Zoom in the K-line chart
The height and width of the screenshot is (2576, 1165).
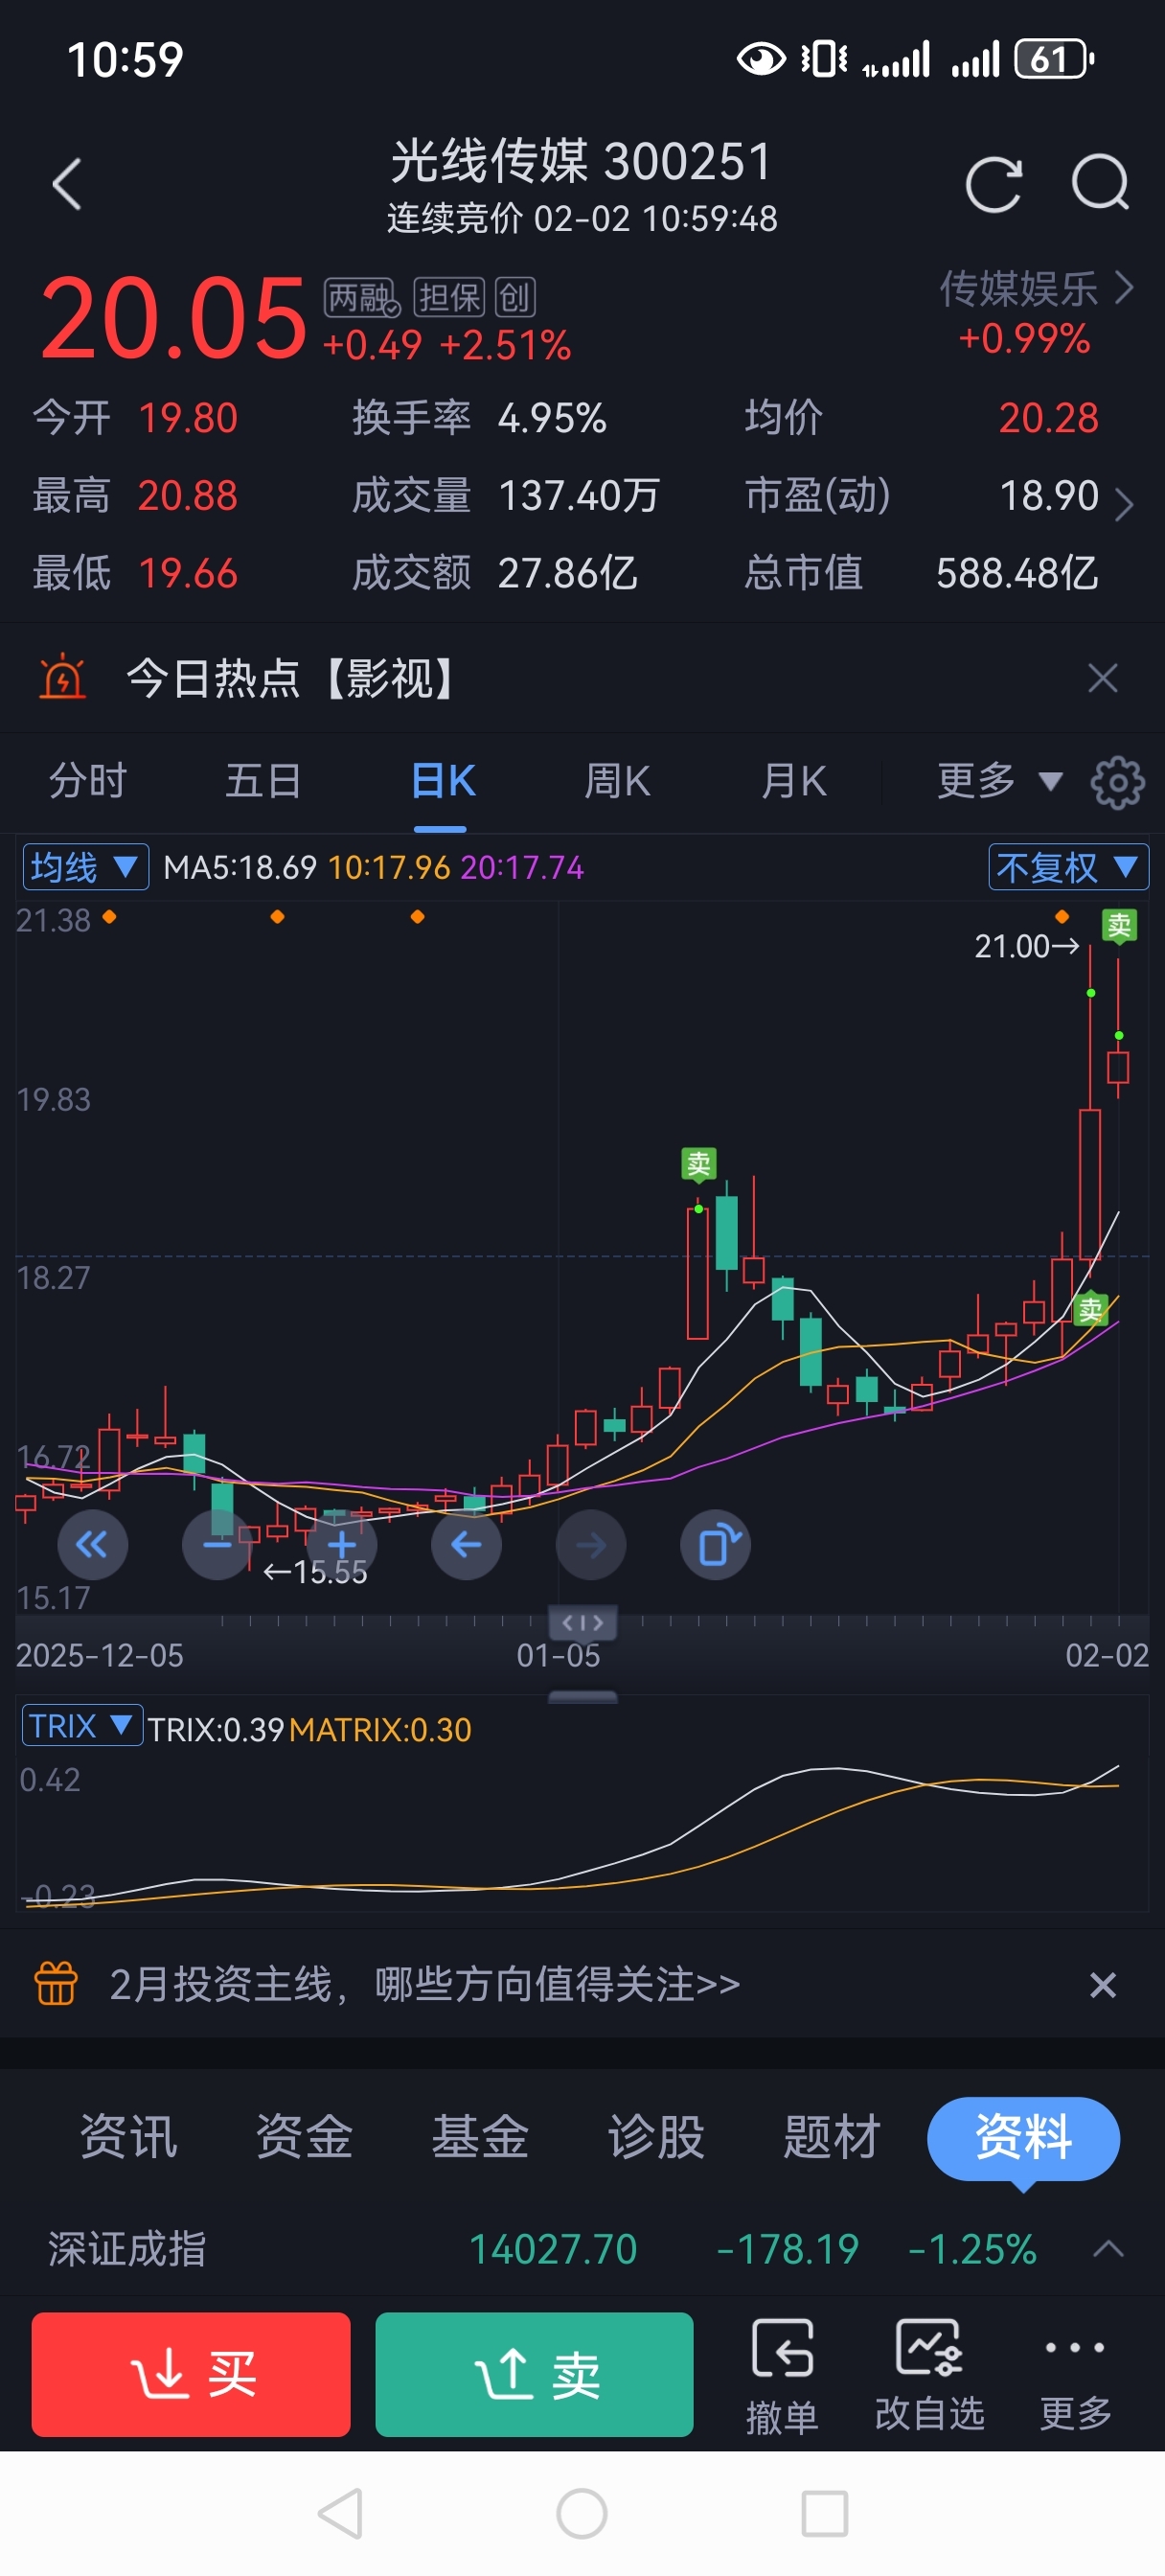(342, 1545)
